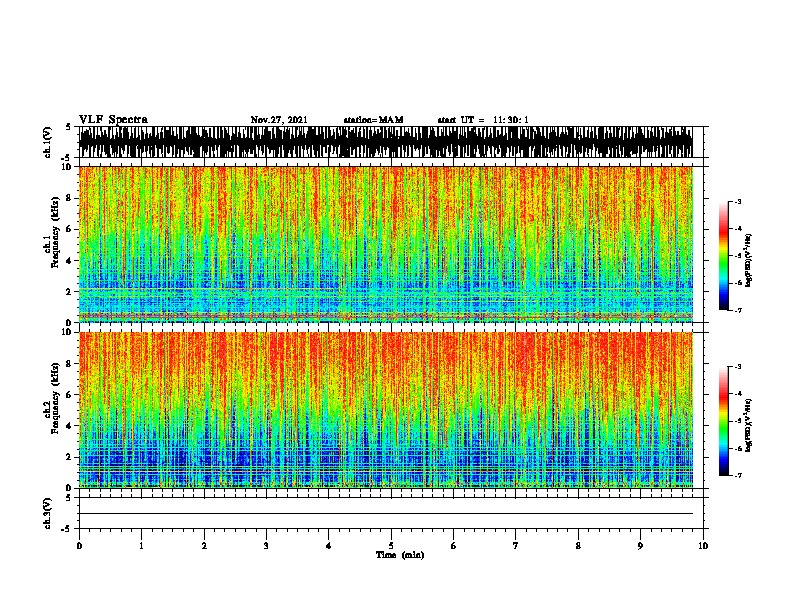Click the "2" tick on the time axis
This screenshot has width=792, height=612.
click(204, 546)
